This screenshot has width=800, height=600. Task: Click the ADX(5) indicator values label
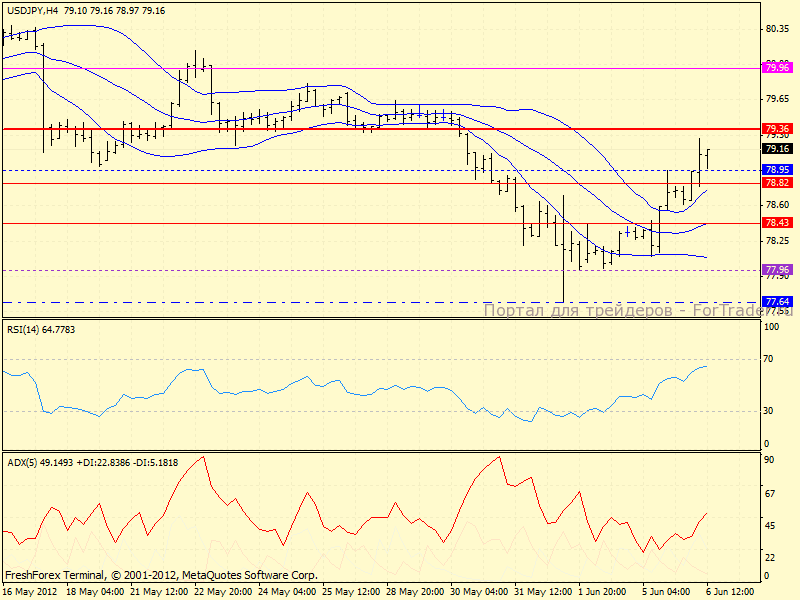pos(92,463)
